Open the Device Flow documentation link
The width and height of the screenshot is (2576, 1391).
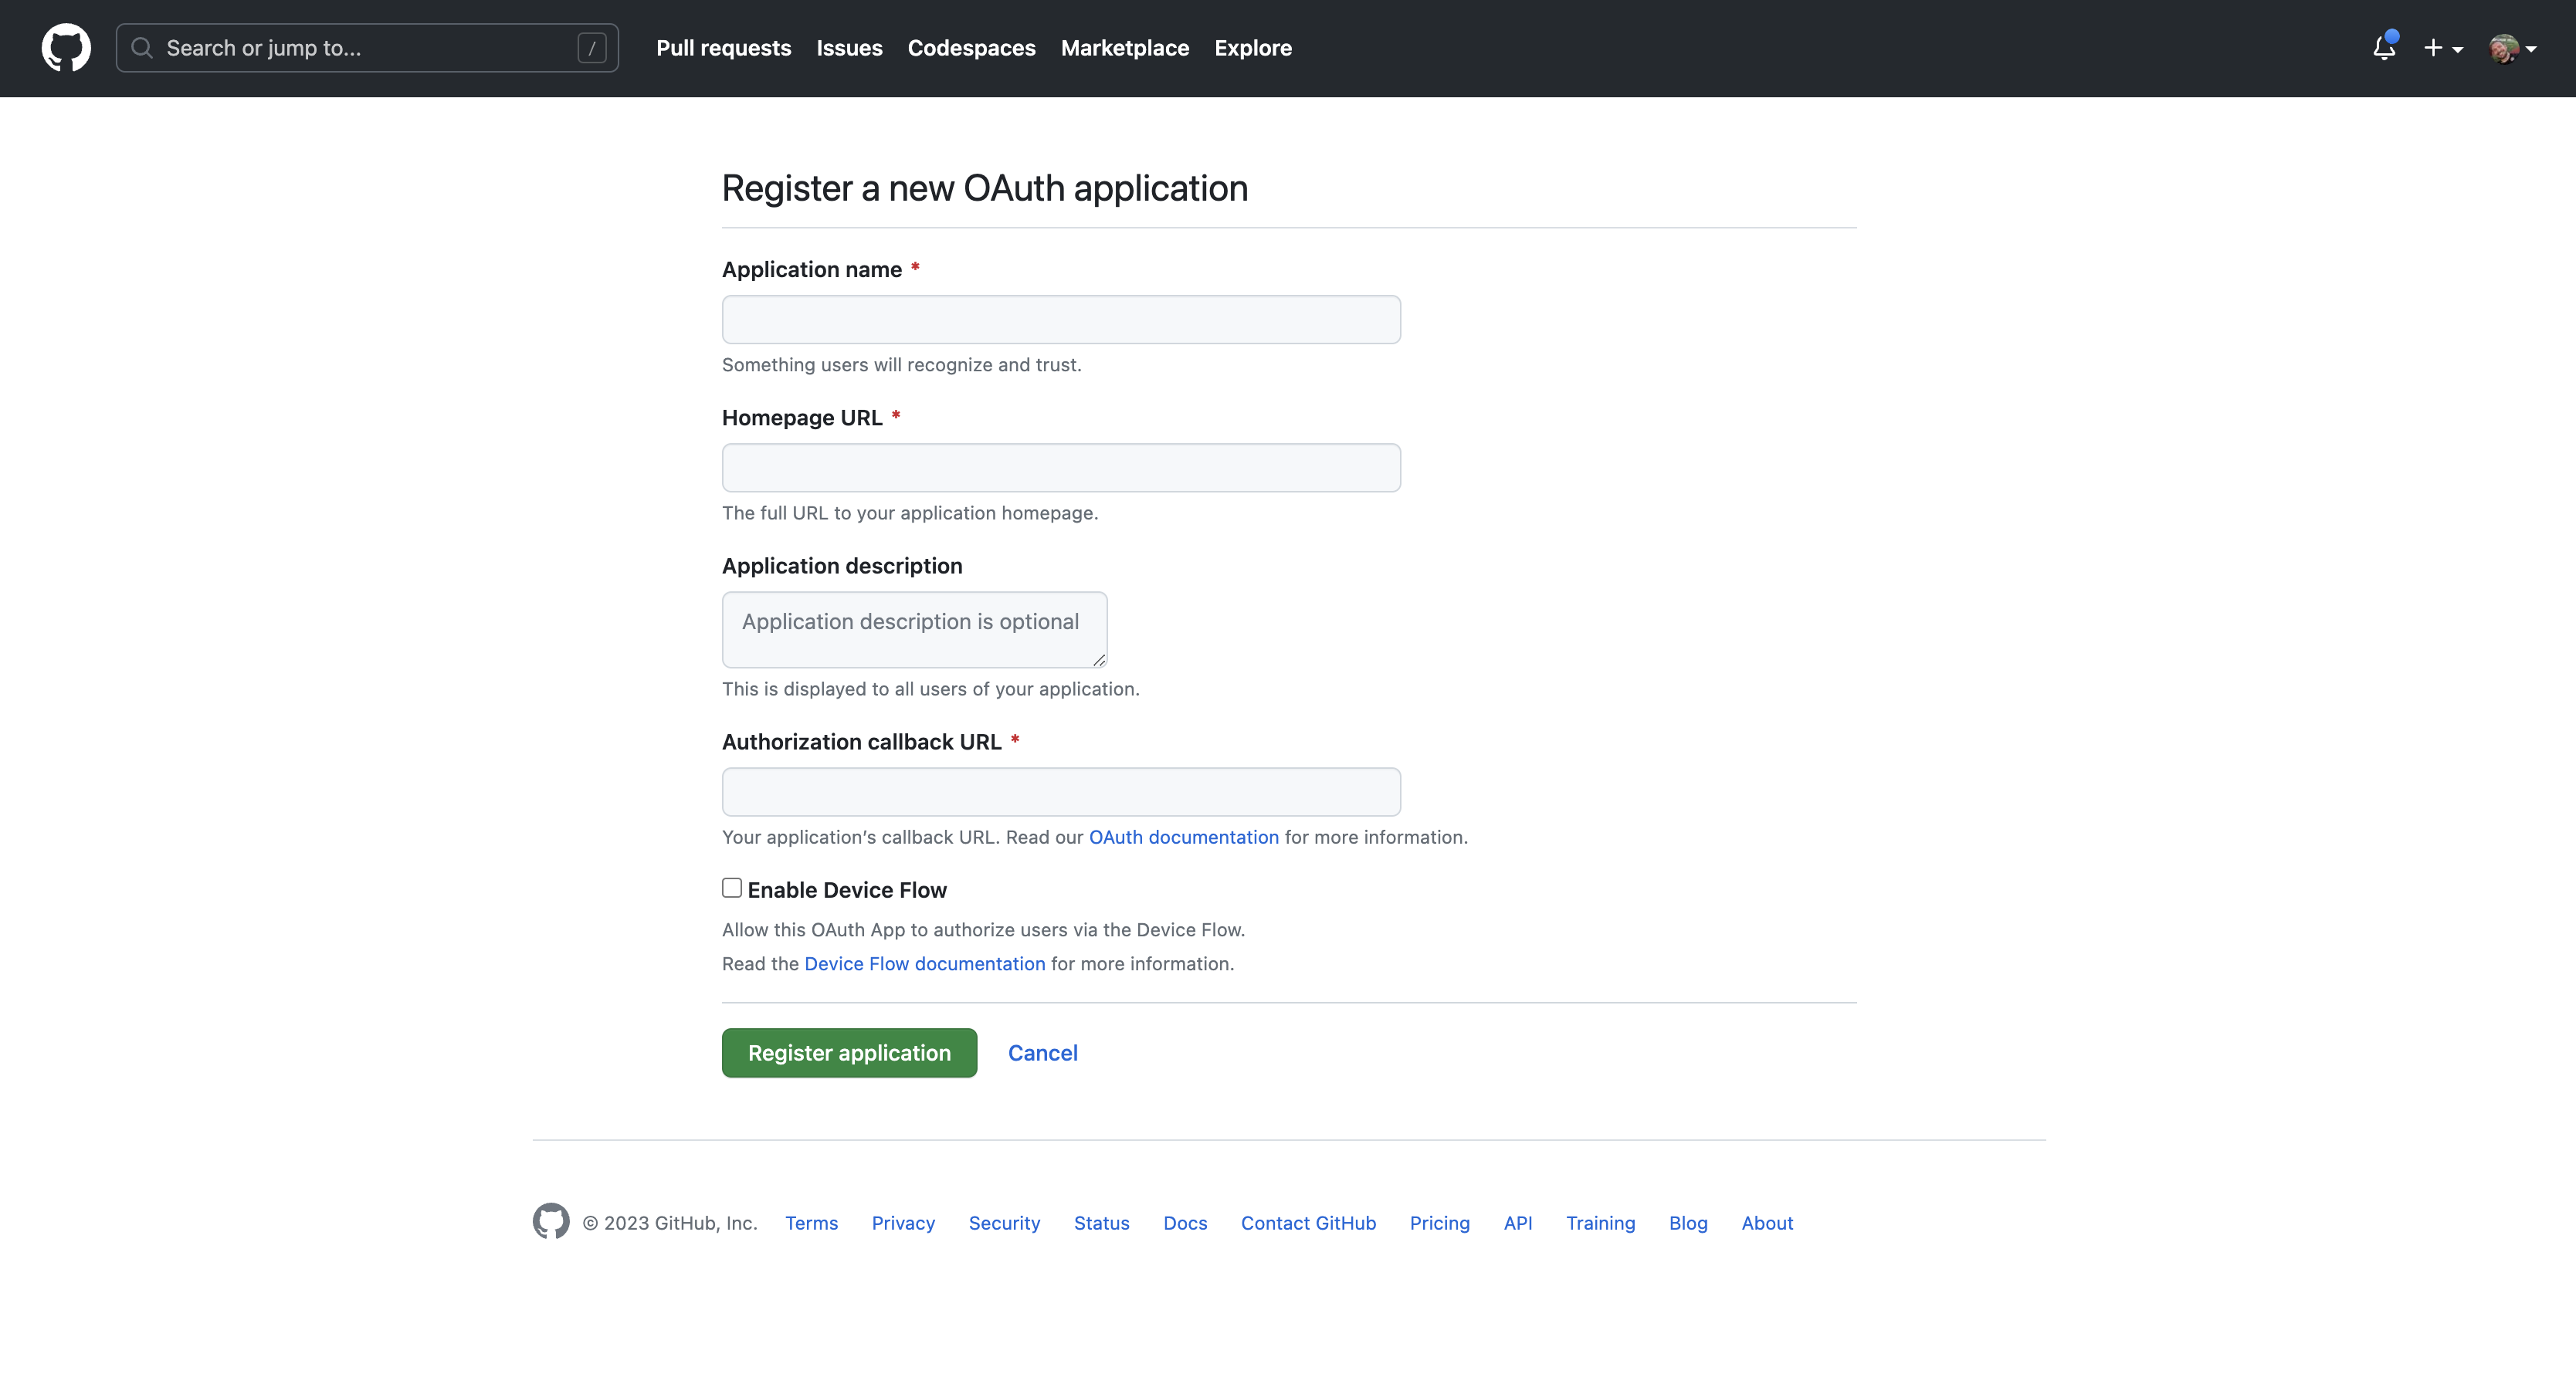(924, 963)
